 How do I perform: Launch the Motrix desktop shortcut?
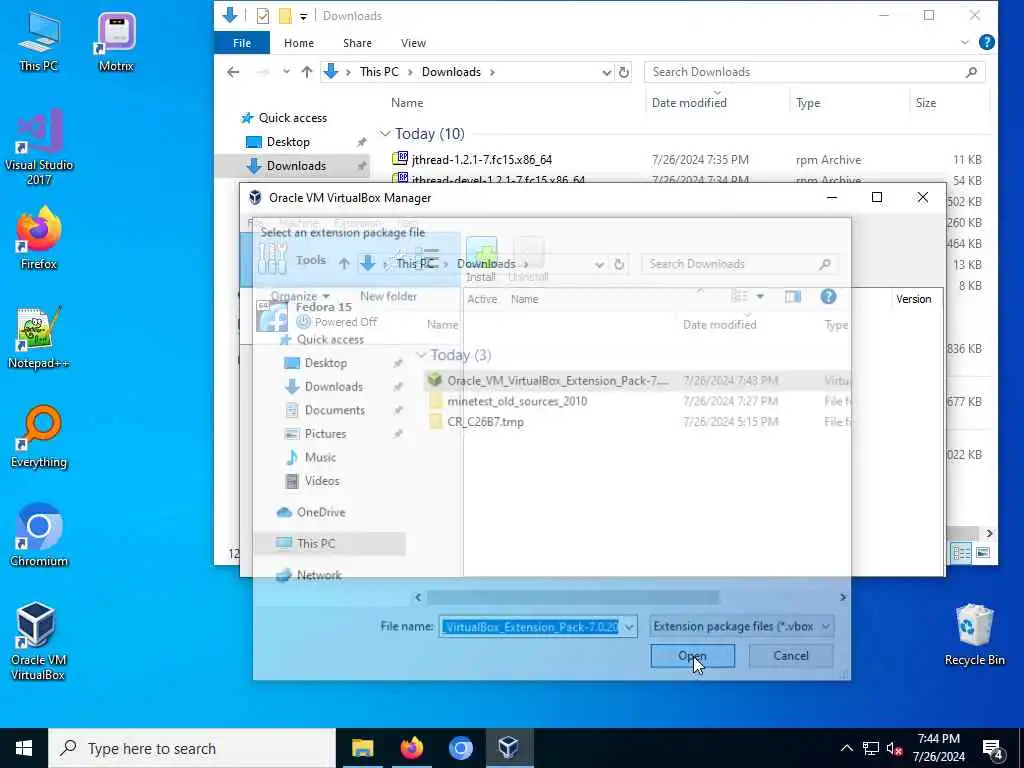(116, 40)
